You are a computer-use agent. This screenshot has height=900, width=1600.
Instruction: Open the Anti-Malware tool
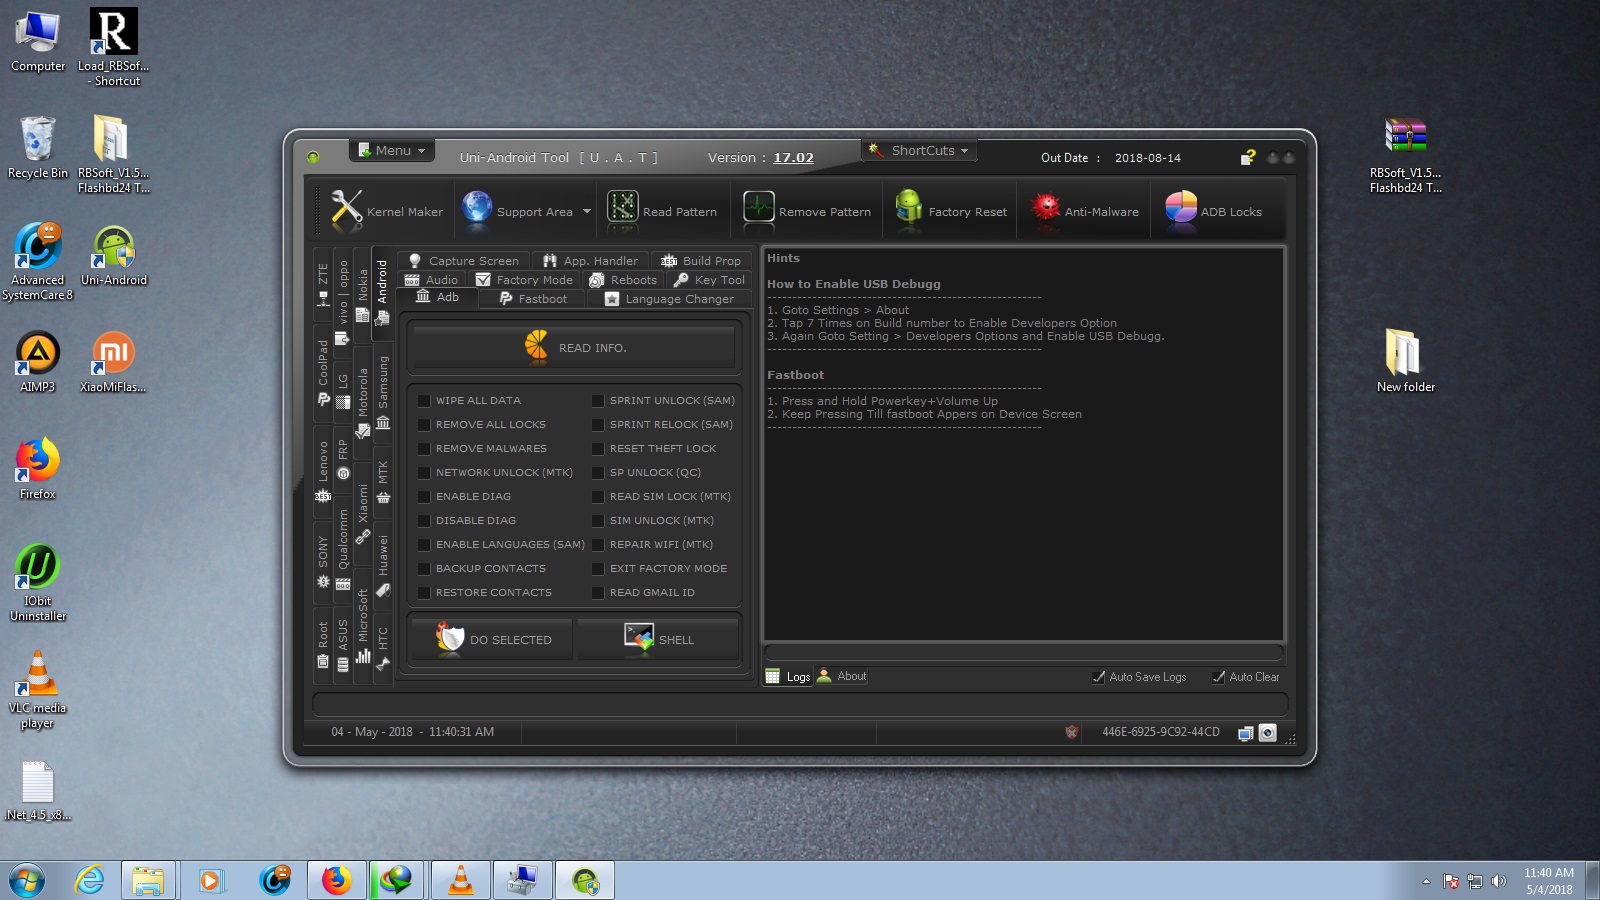(1085, 210)
